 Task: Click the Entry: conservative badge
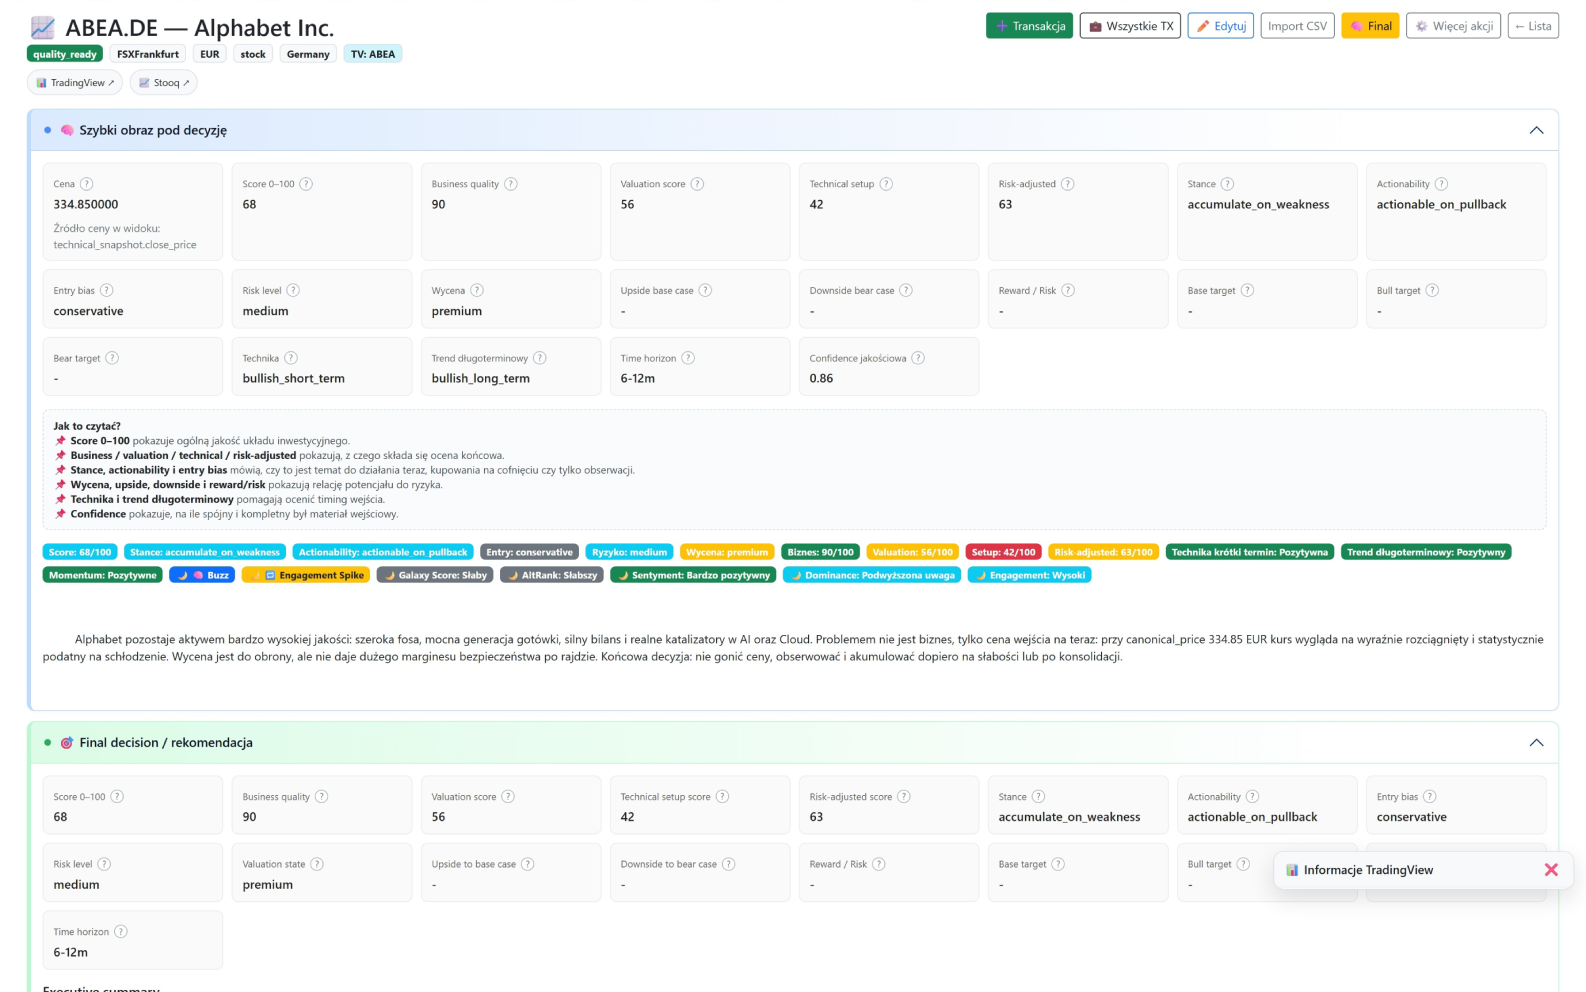click(529, 552)
